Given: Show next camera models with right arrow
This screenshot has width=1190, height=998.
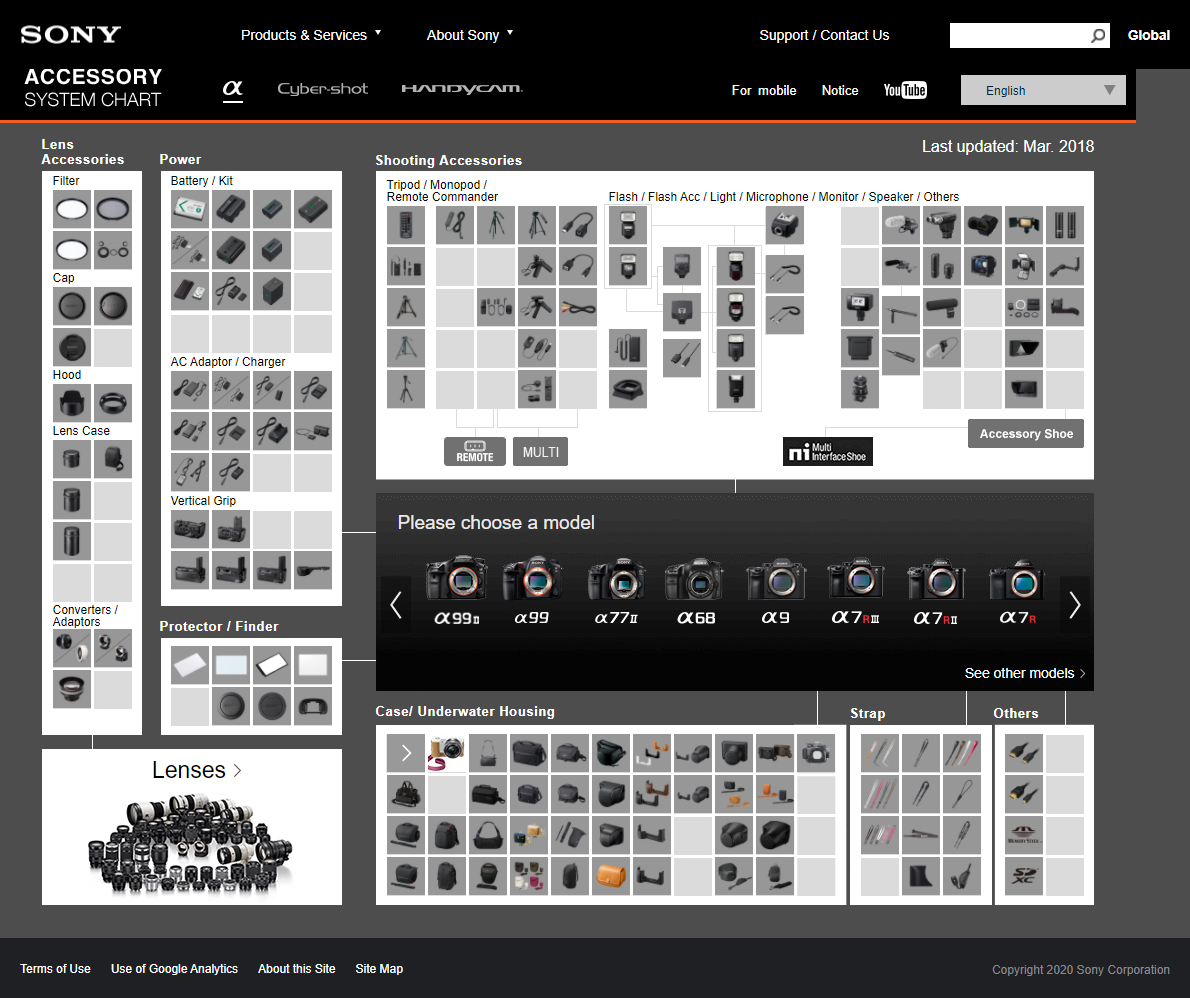Looking at the screenshot, I should [1075, 605].
